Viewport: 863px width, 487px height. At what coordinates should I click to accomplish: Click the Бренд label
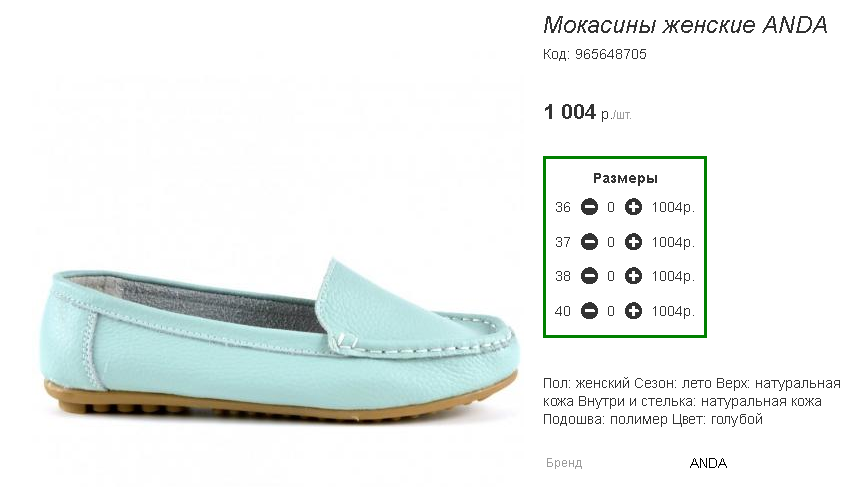[x=564, y=463]
